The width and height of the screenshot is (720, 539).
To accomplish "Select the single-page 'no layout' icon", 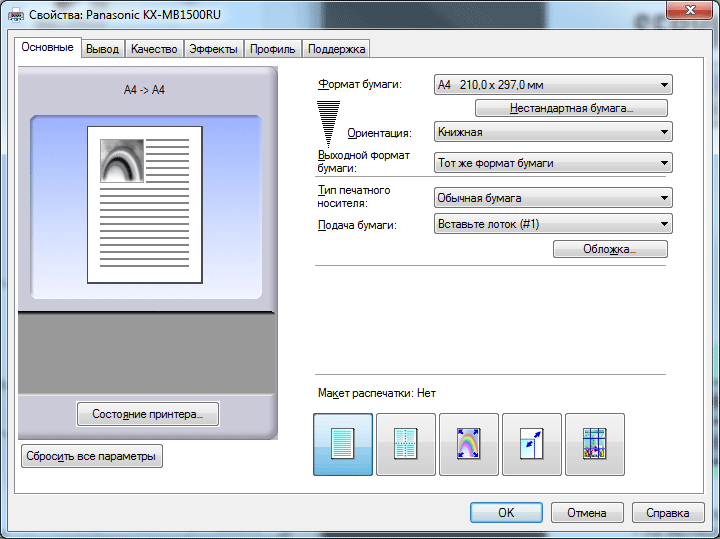I will pos(343,444).
